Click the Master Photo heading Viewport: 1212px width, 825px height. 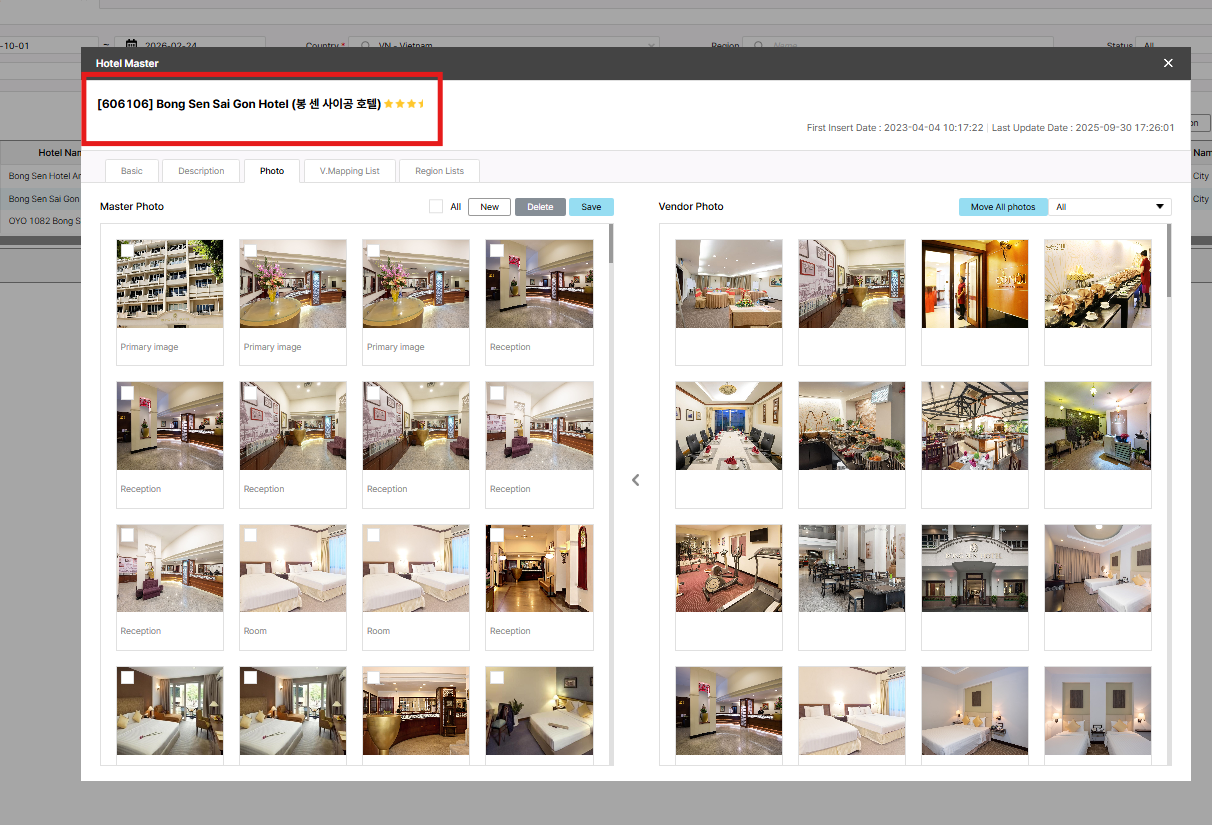pos(132,207)
